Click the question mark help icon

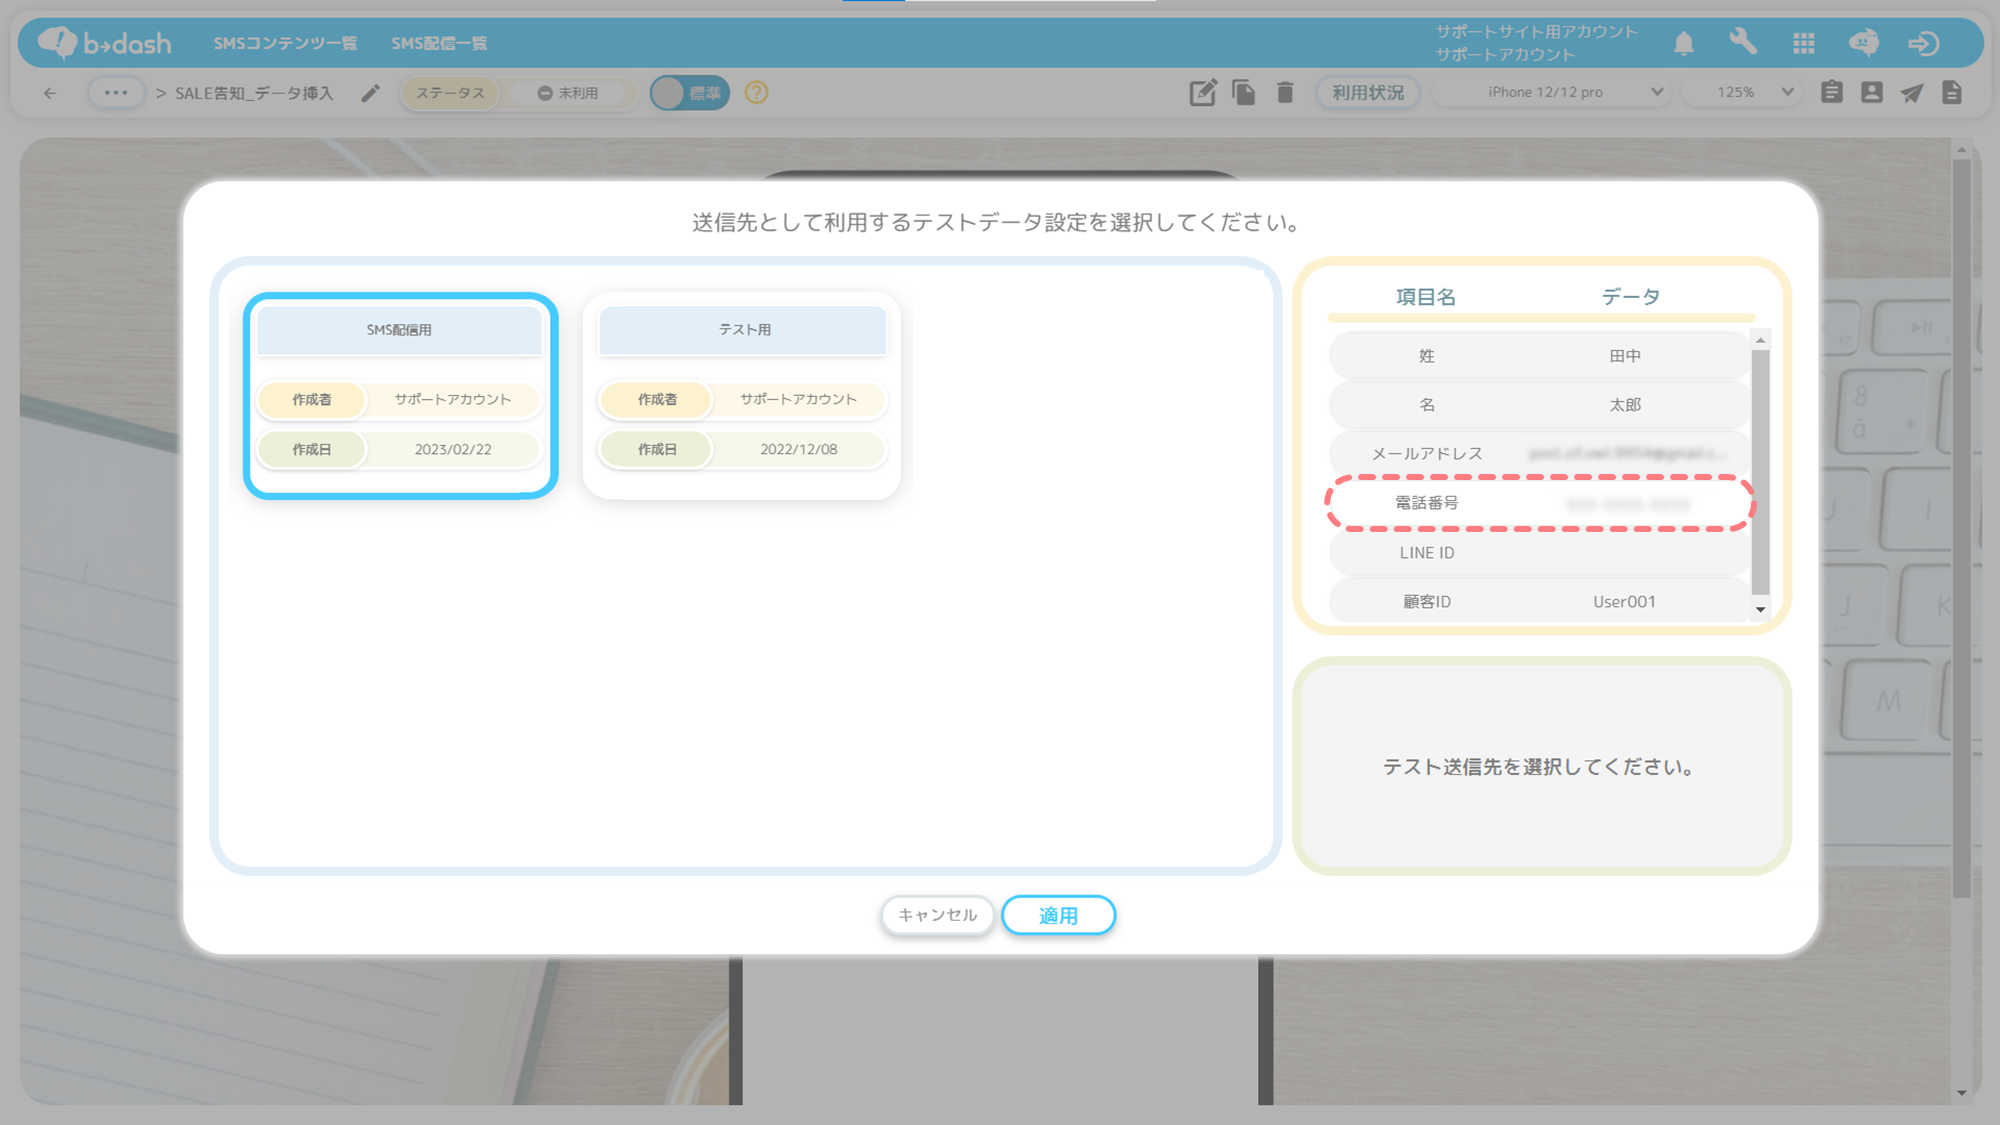757,93
